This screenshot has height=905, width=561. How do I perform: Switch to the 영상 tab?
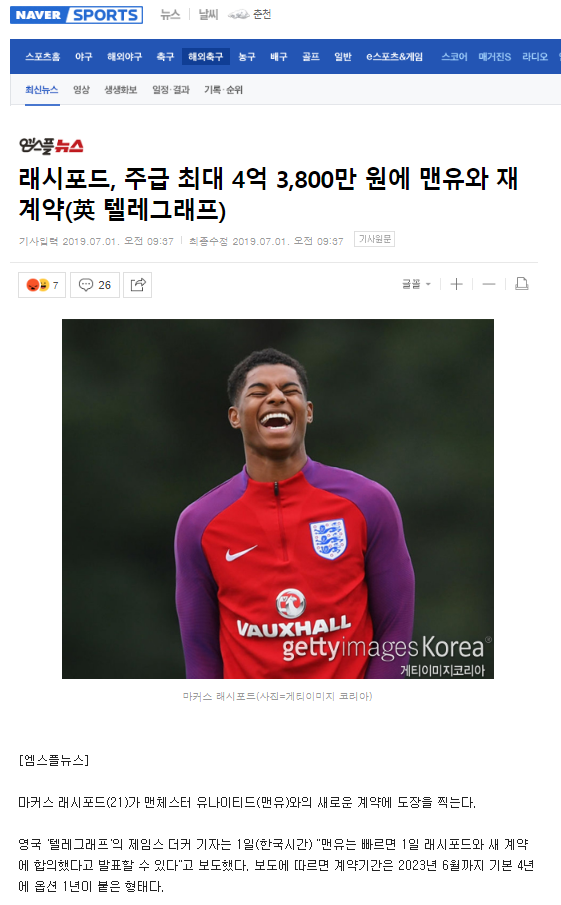[x=81, y=89]
